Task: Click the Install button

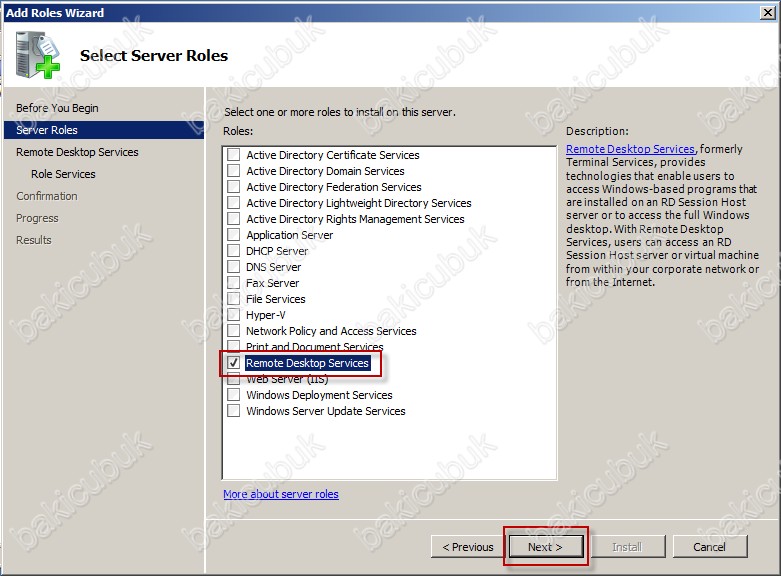Action: 628,547
